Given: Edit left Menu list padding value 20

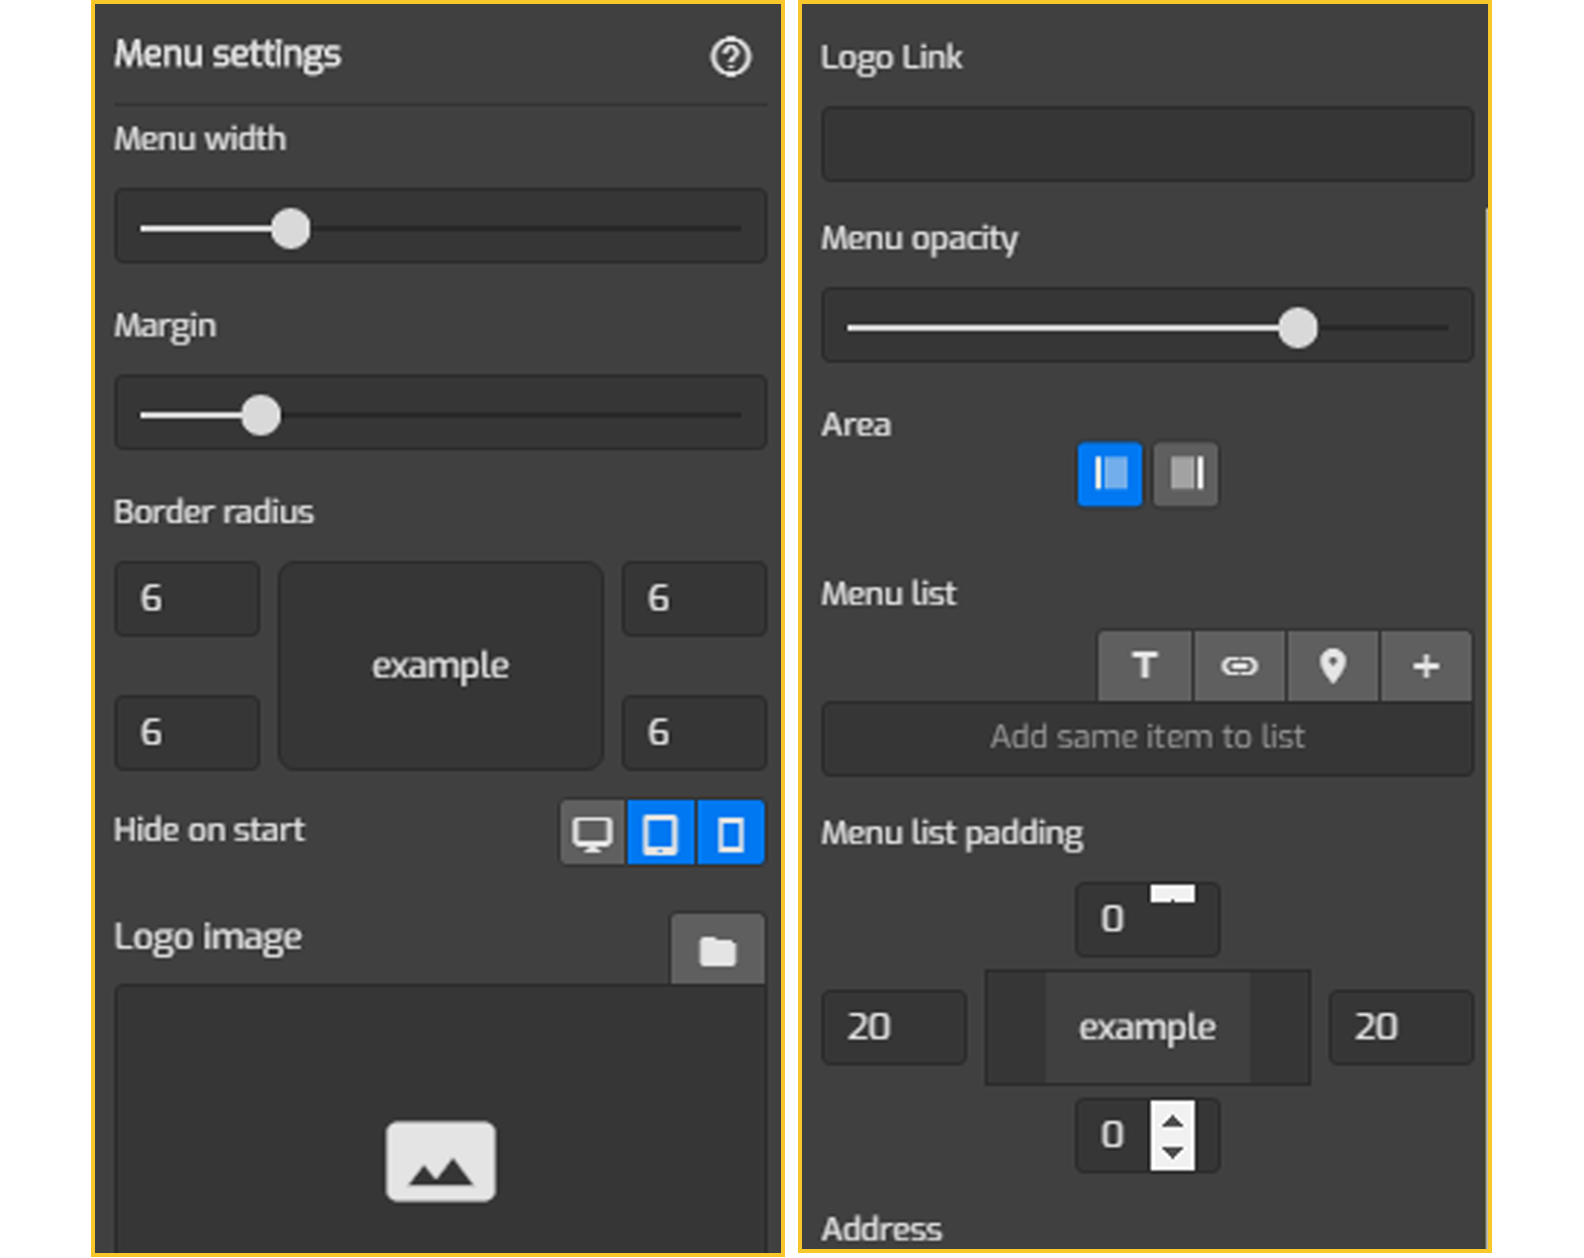Looking at the screenshot, I should 894,1027.
